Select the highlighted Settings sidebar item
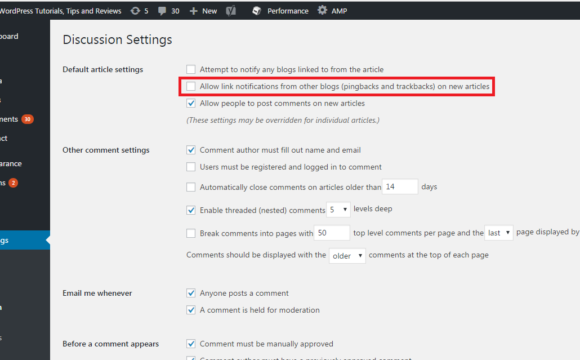 point(25,240)
